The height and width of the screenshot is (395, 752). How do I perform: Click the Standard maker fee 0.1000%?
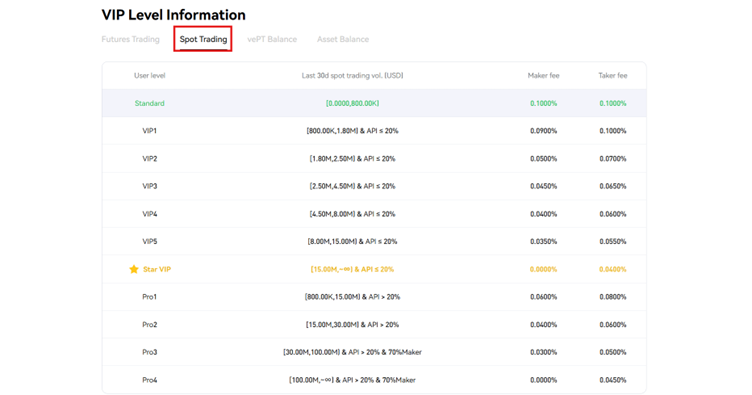click(543, 103)
